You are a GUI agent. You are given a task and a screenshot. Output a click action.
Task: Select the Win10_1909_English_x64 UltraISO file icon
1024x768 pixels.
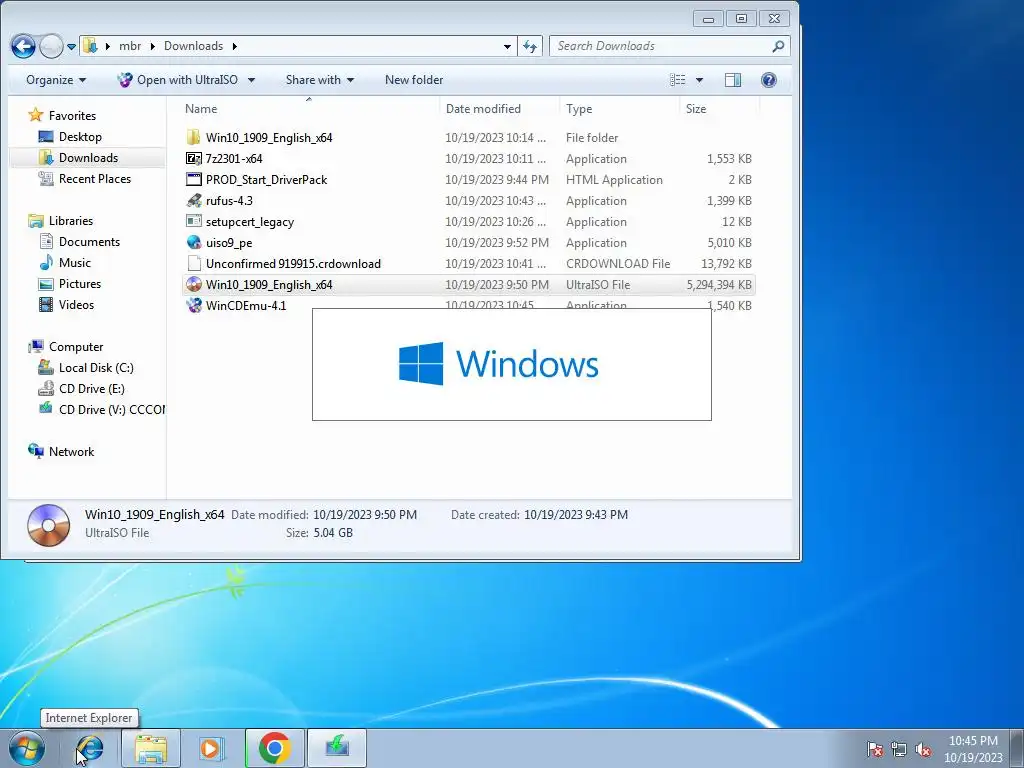click(193, 284)
